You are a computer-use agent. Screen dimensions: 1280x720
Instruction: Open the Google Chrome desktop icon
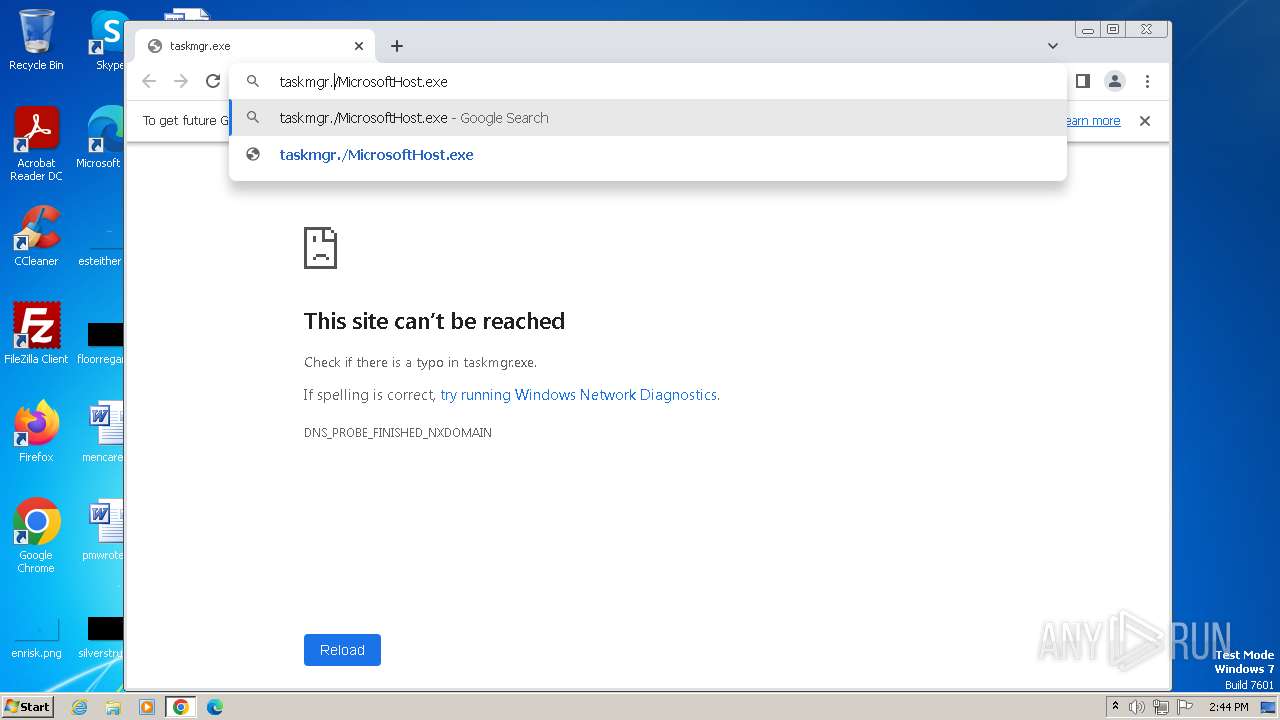pos(36,536)
